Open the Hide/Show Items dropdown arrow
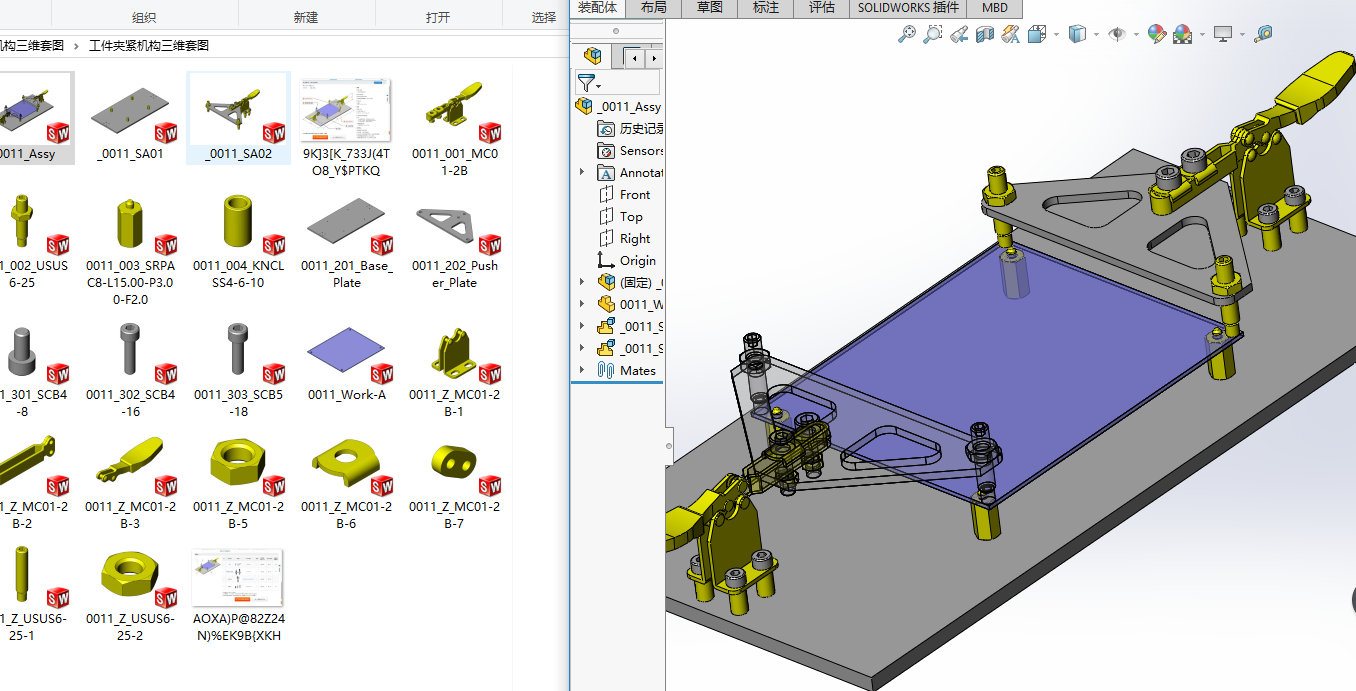 point(1136,34)
